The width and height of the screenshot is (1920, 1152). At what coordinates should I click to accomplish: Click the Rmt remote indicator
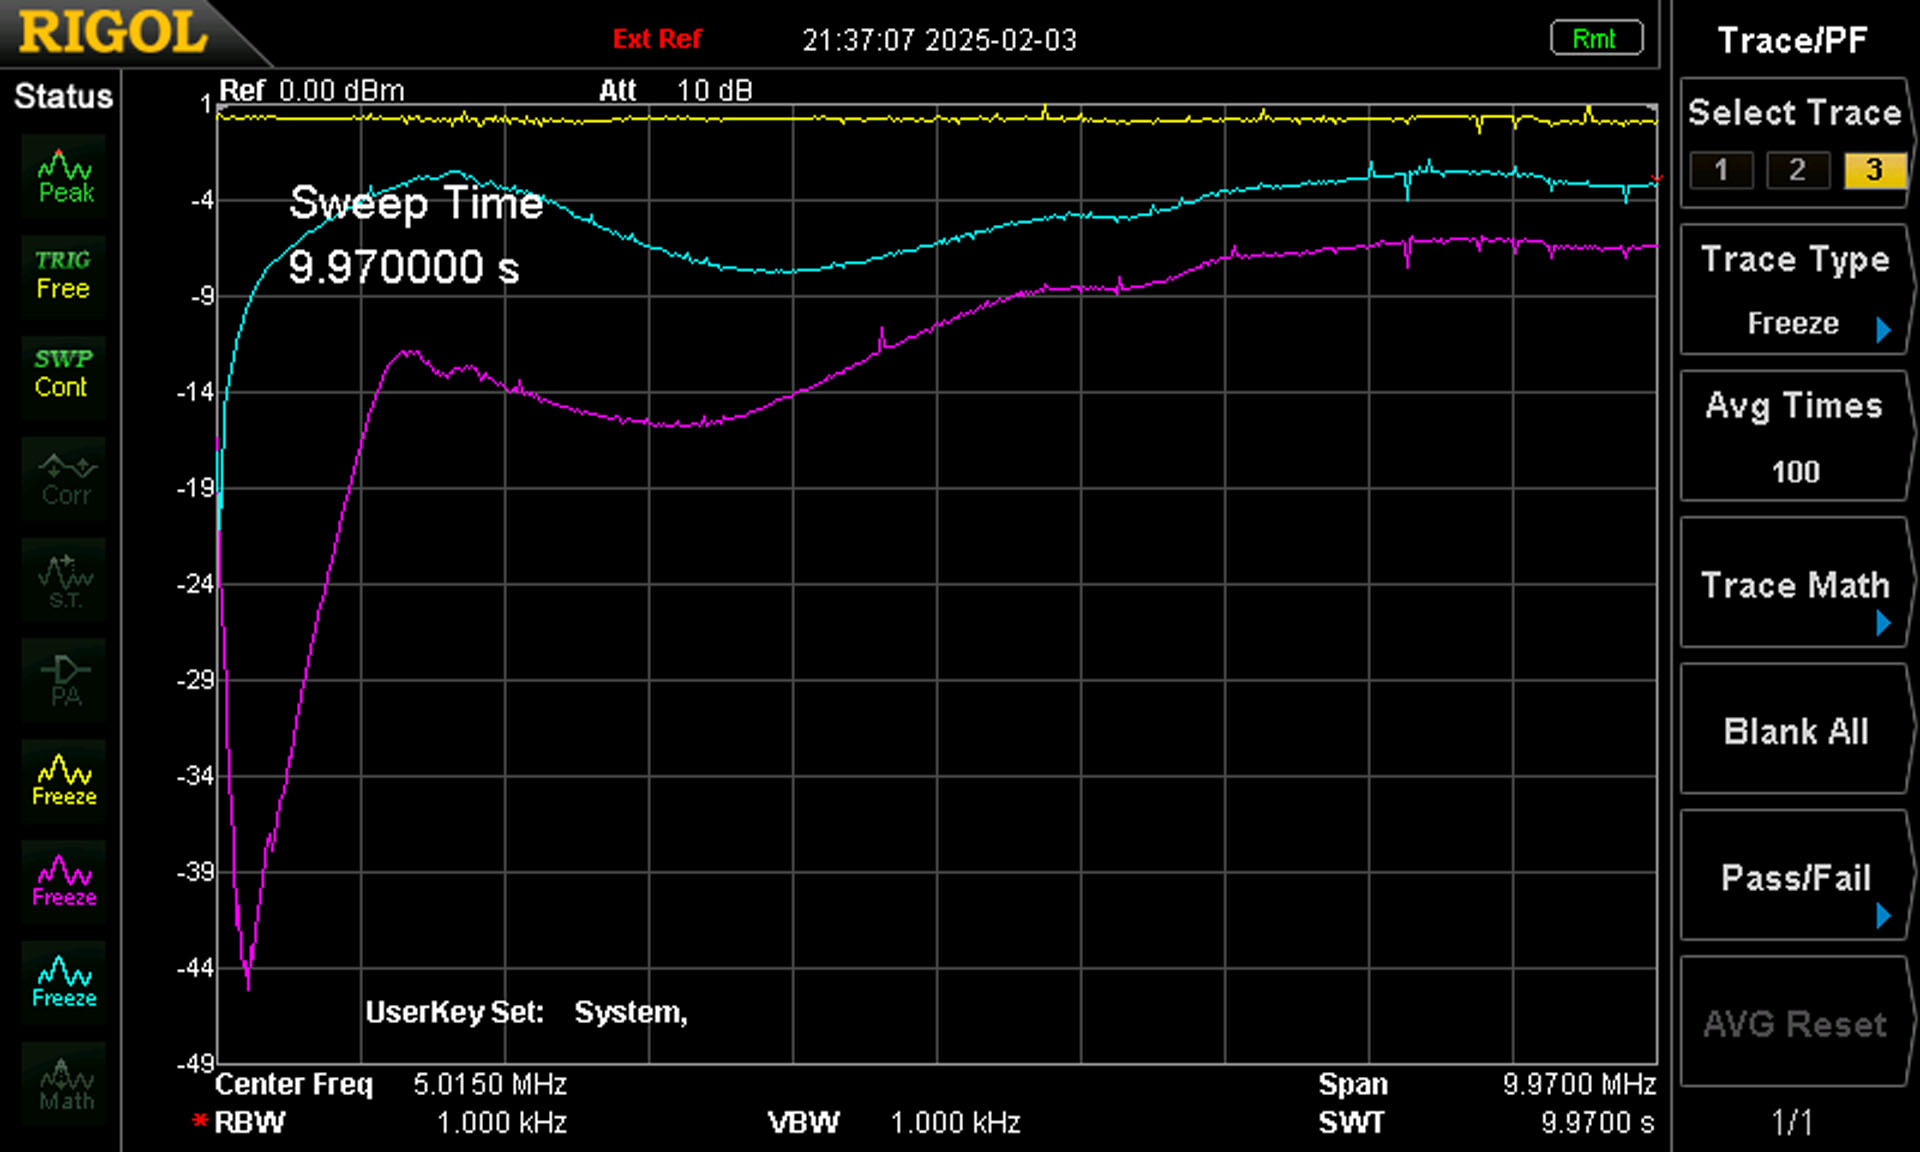click(x=1596, y=39)
